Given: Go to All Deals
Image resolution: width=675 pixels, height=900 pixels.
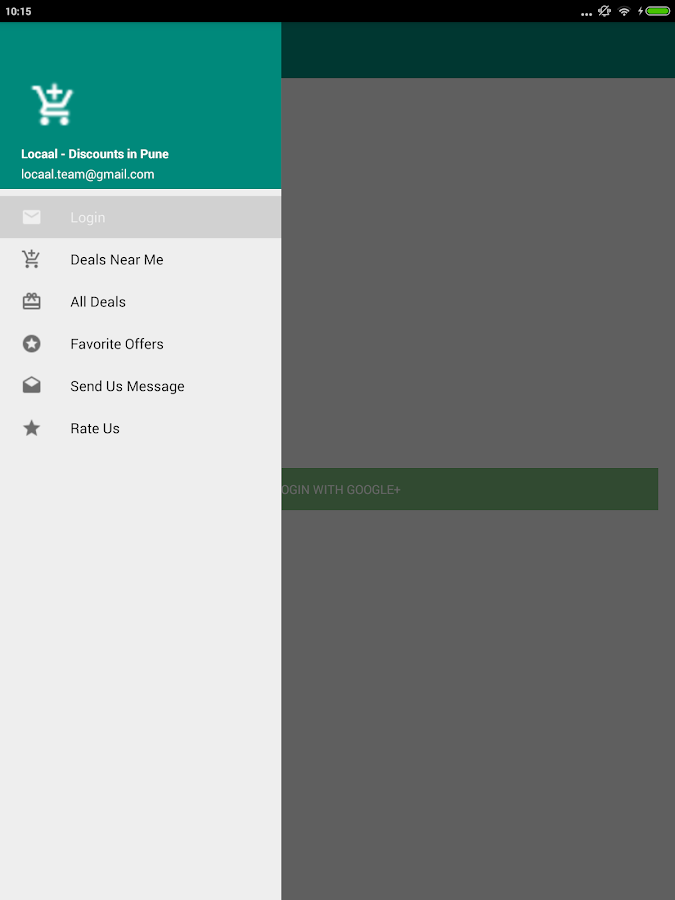Looking at the screenshot, I should [141, 302].
